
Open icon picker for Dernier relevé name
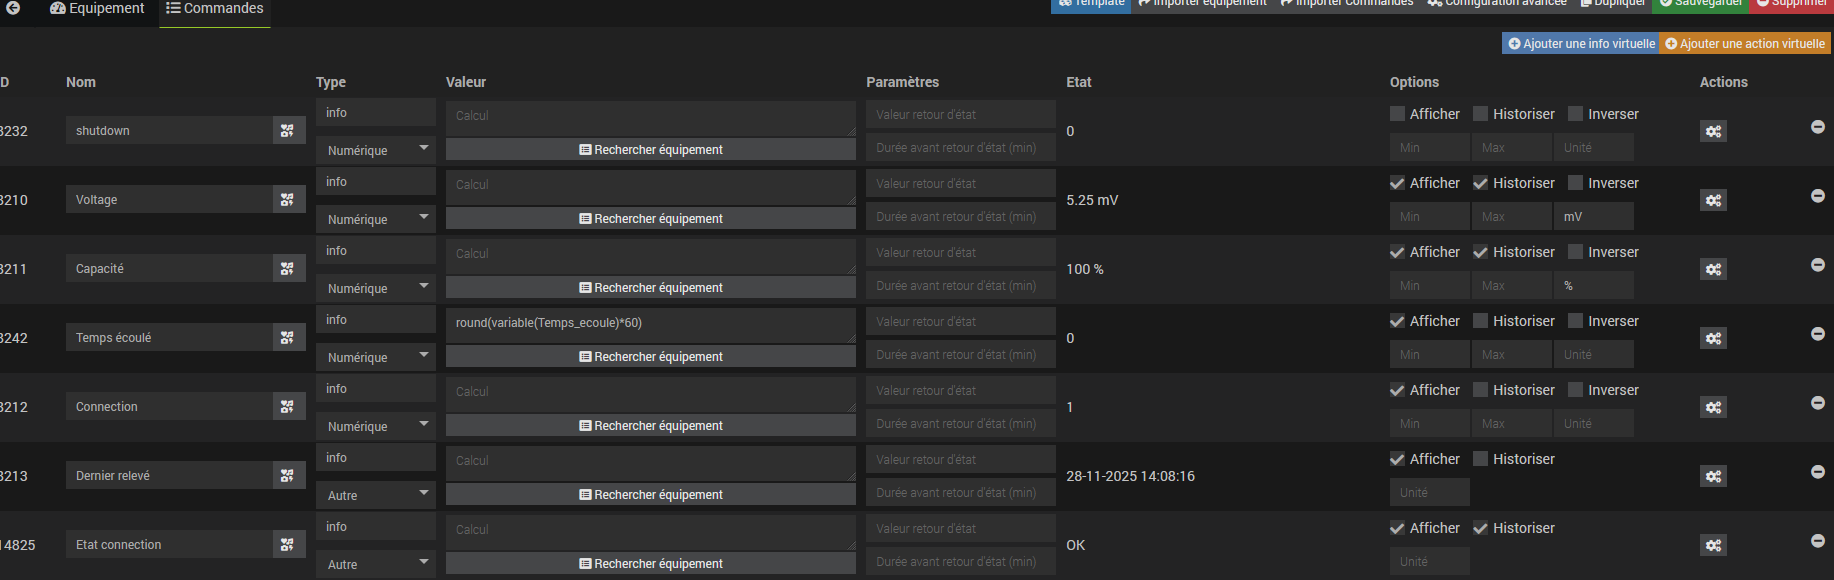(x=288, y=475)
